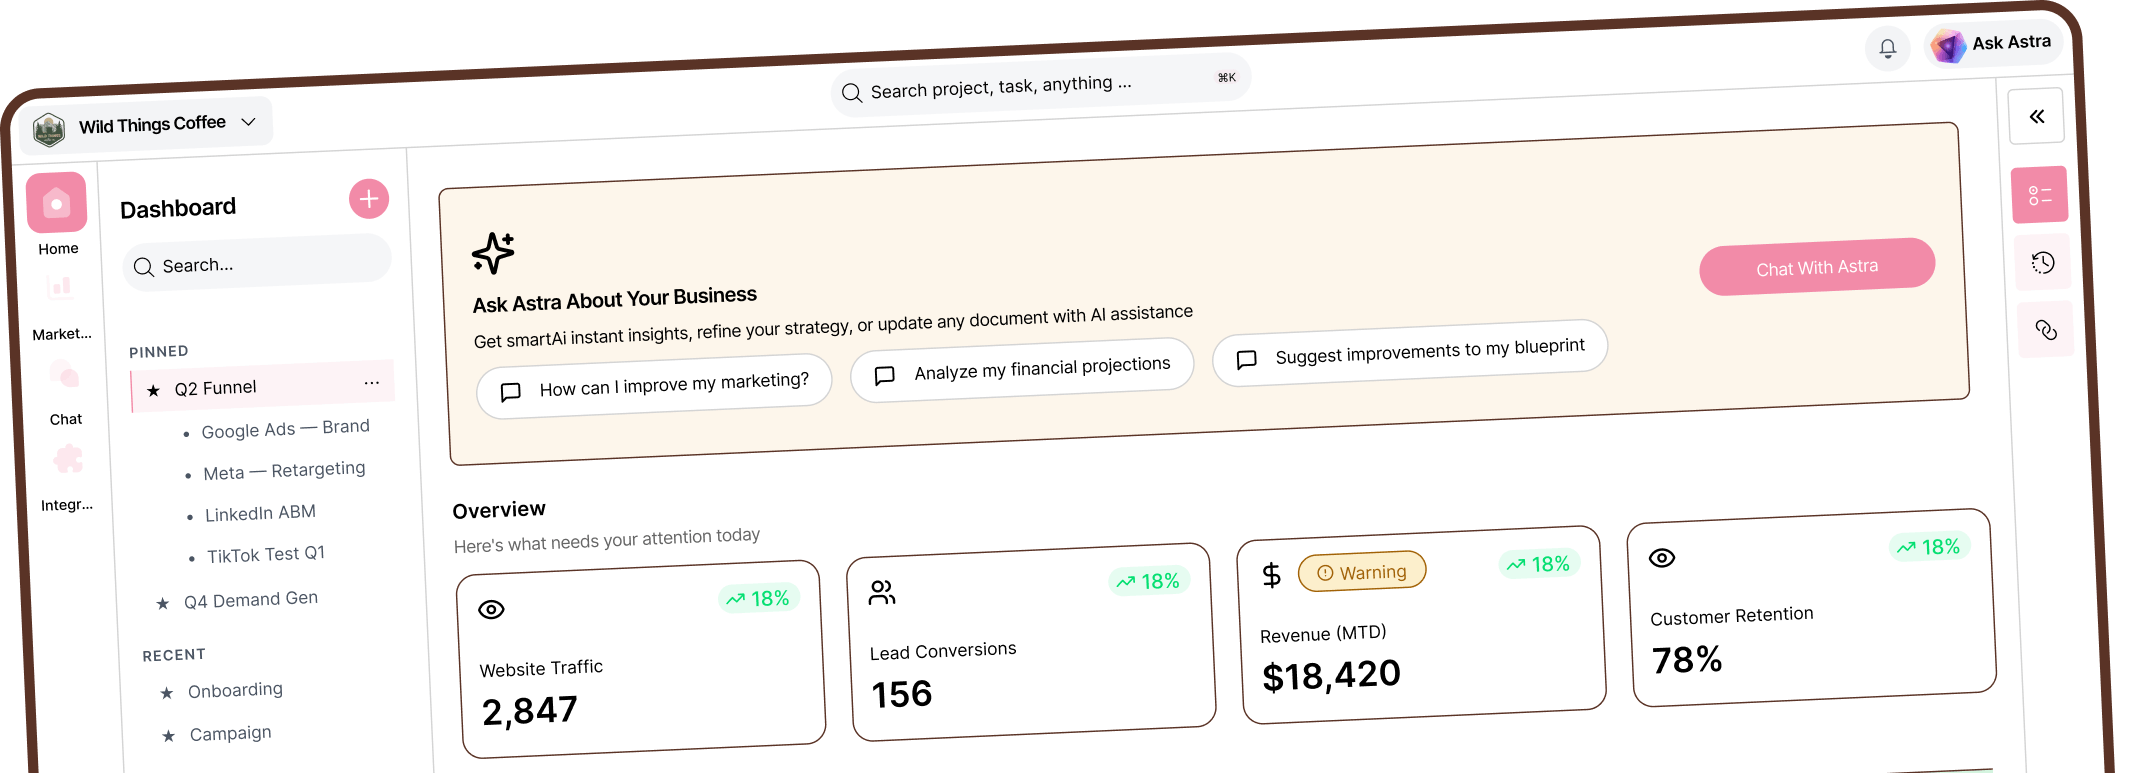
Task: Click the ⌘K shortcut hint in search
Action: pos(1226,78)
